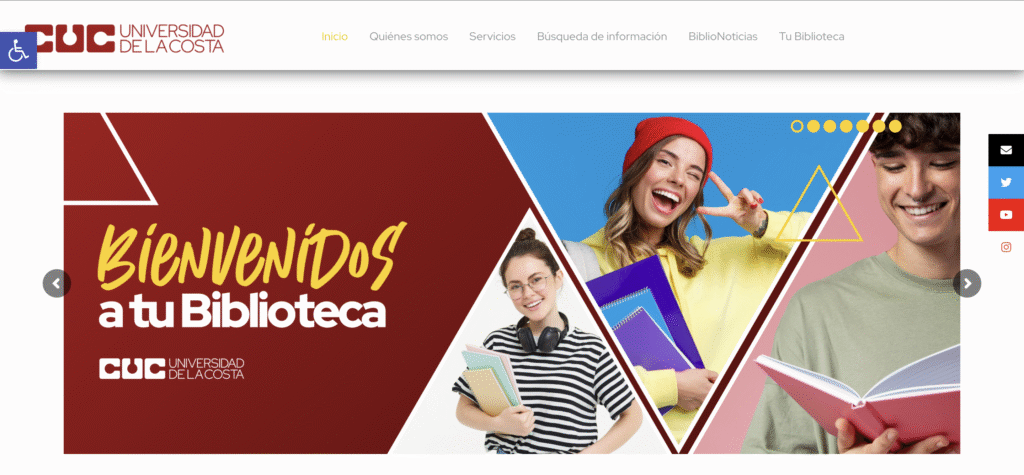The width and height of the screenshot is (1024, 475).
Task: Open the Tu Biblioteca link
Action: [811, 37]
